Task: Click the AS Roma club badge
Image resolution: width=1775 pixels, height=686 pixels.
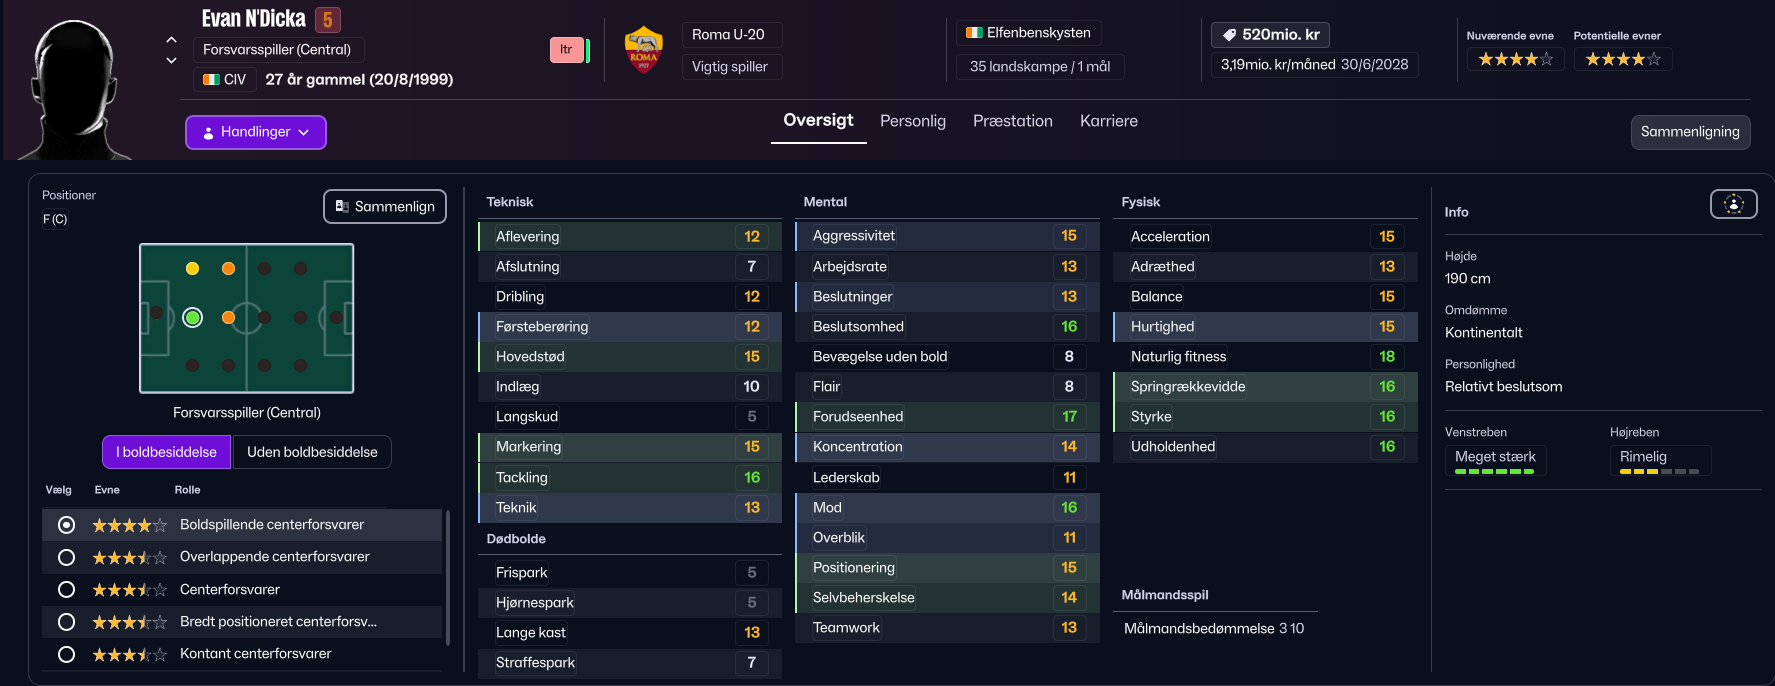Action: [643, 50]
